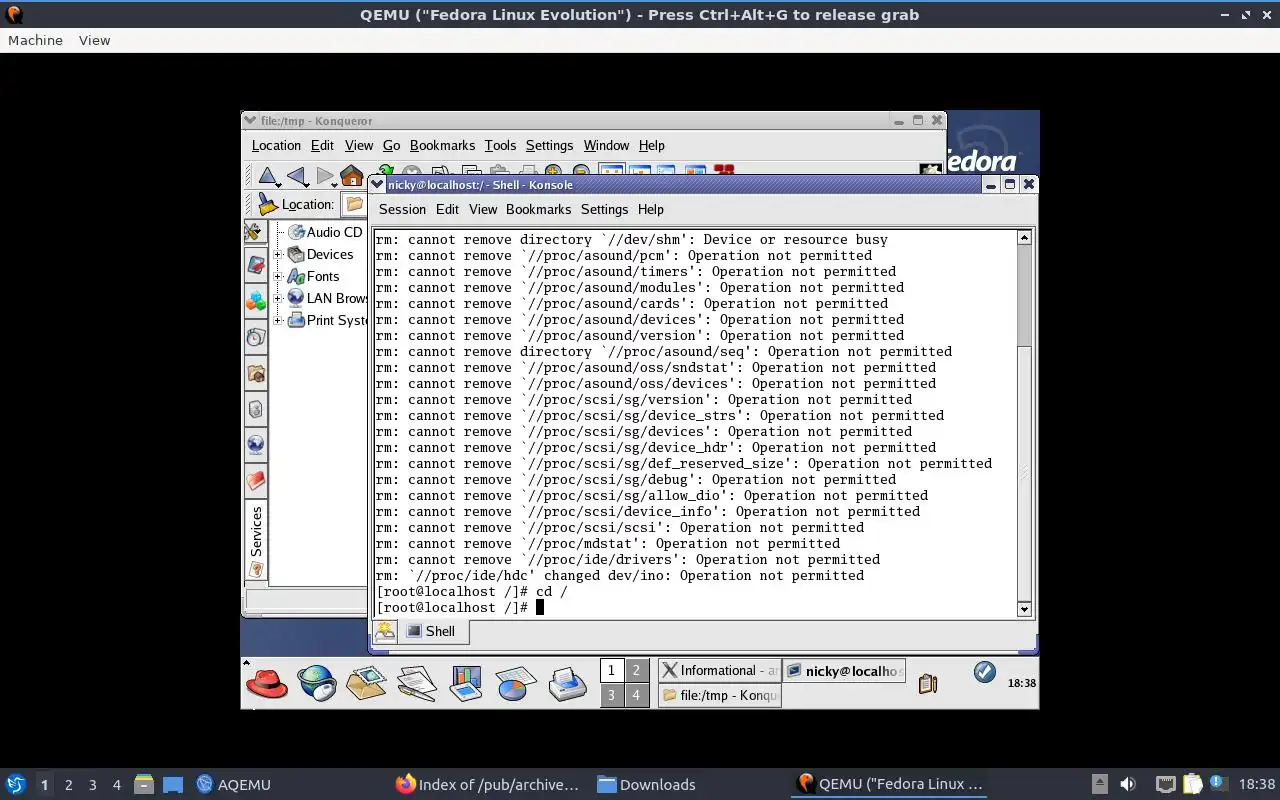
Task: Expand the Print System tree node
Action: (x=278, y=320)
